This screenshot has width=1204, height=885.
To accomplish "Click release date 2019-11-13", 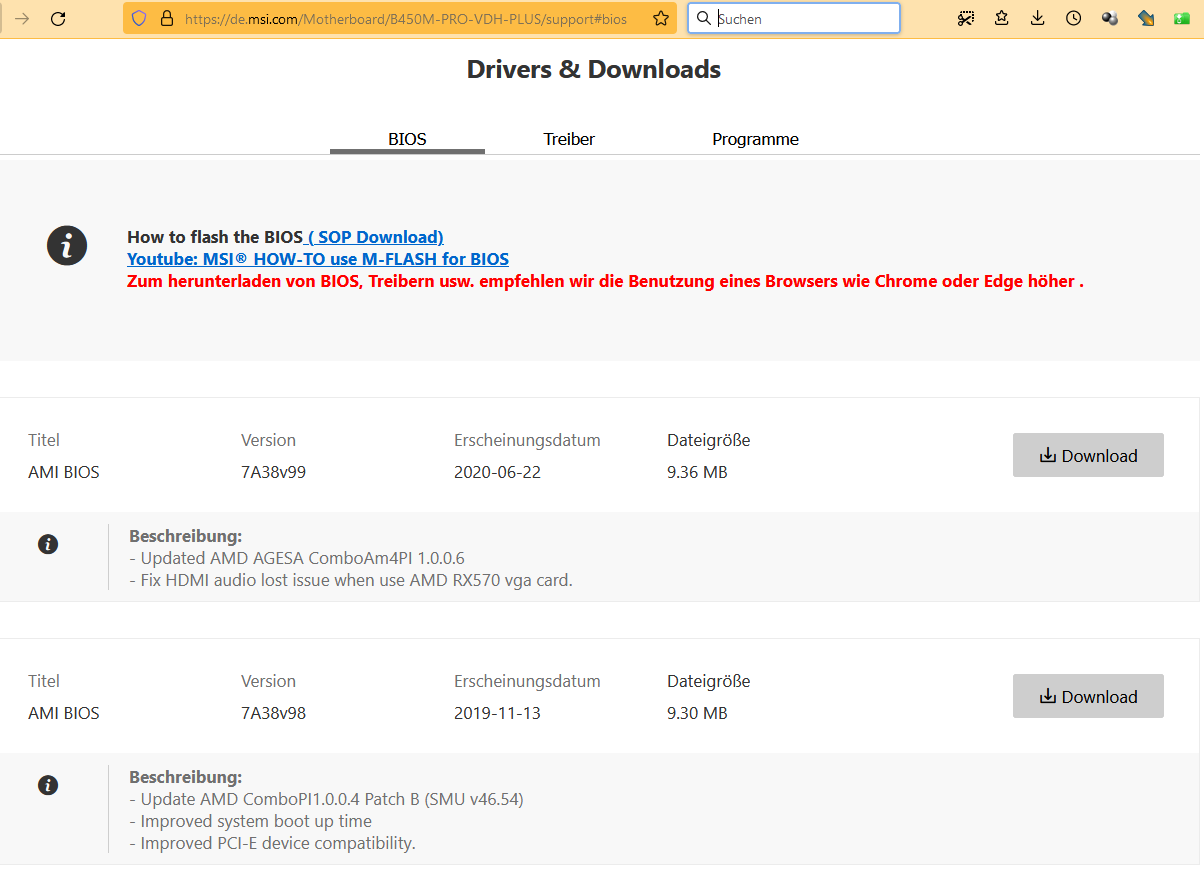I will tap(497, 713).
